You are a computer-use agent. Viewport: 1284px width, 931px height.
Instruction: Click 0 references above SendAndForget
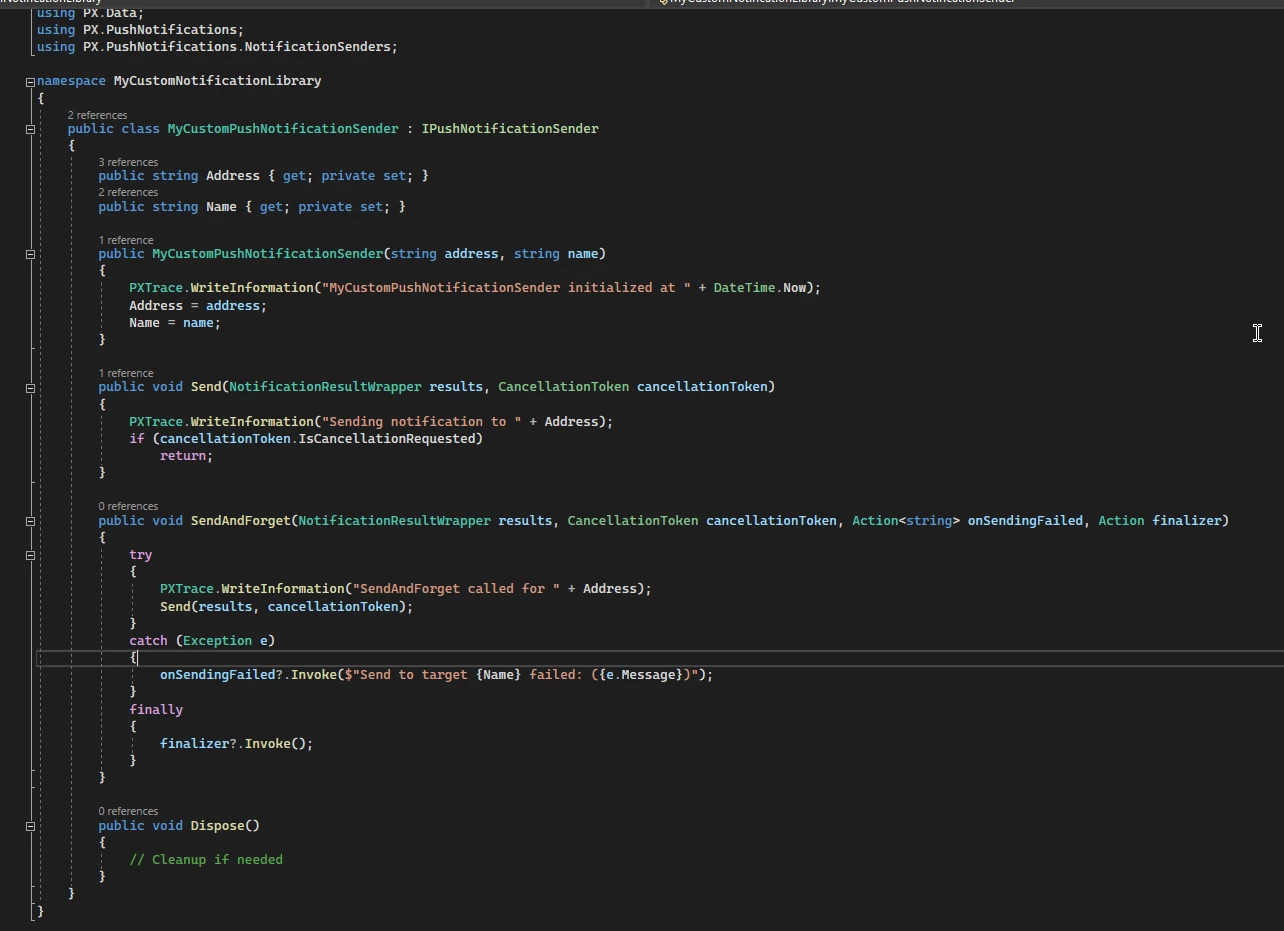click(128, 505)
